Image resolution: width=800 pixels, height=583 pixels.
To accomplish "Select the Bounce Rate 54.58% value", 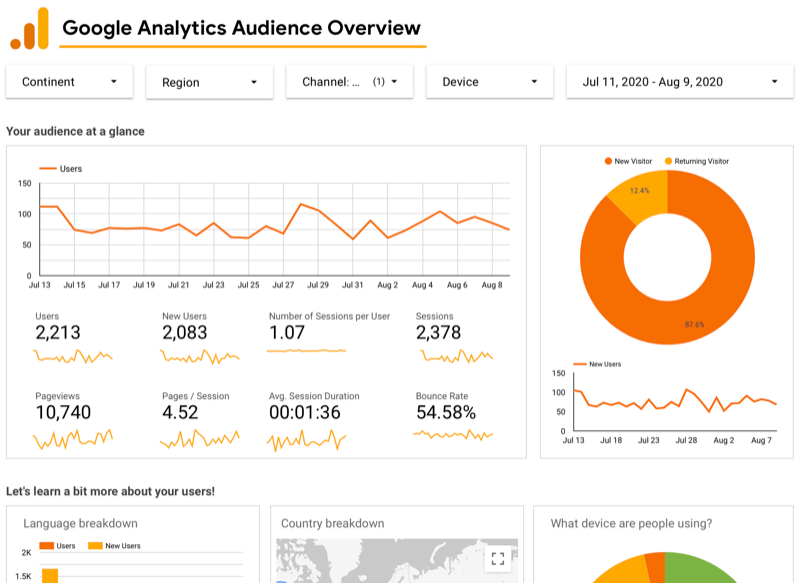I will coord(446,412).
